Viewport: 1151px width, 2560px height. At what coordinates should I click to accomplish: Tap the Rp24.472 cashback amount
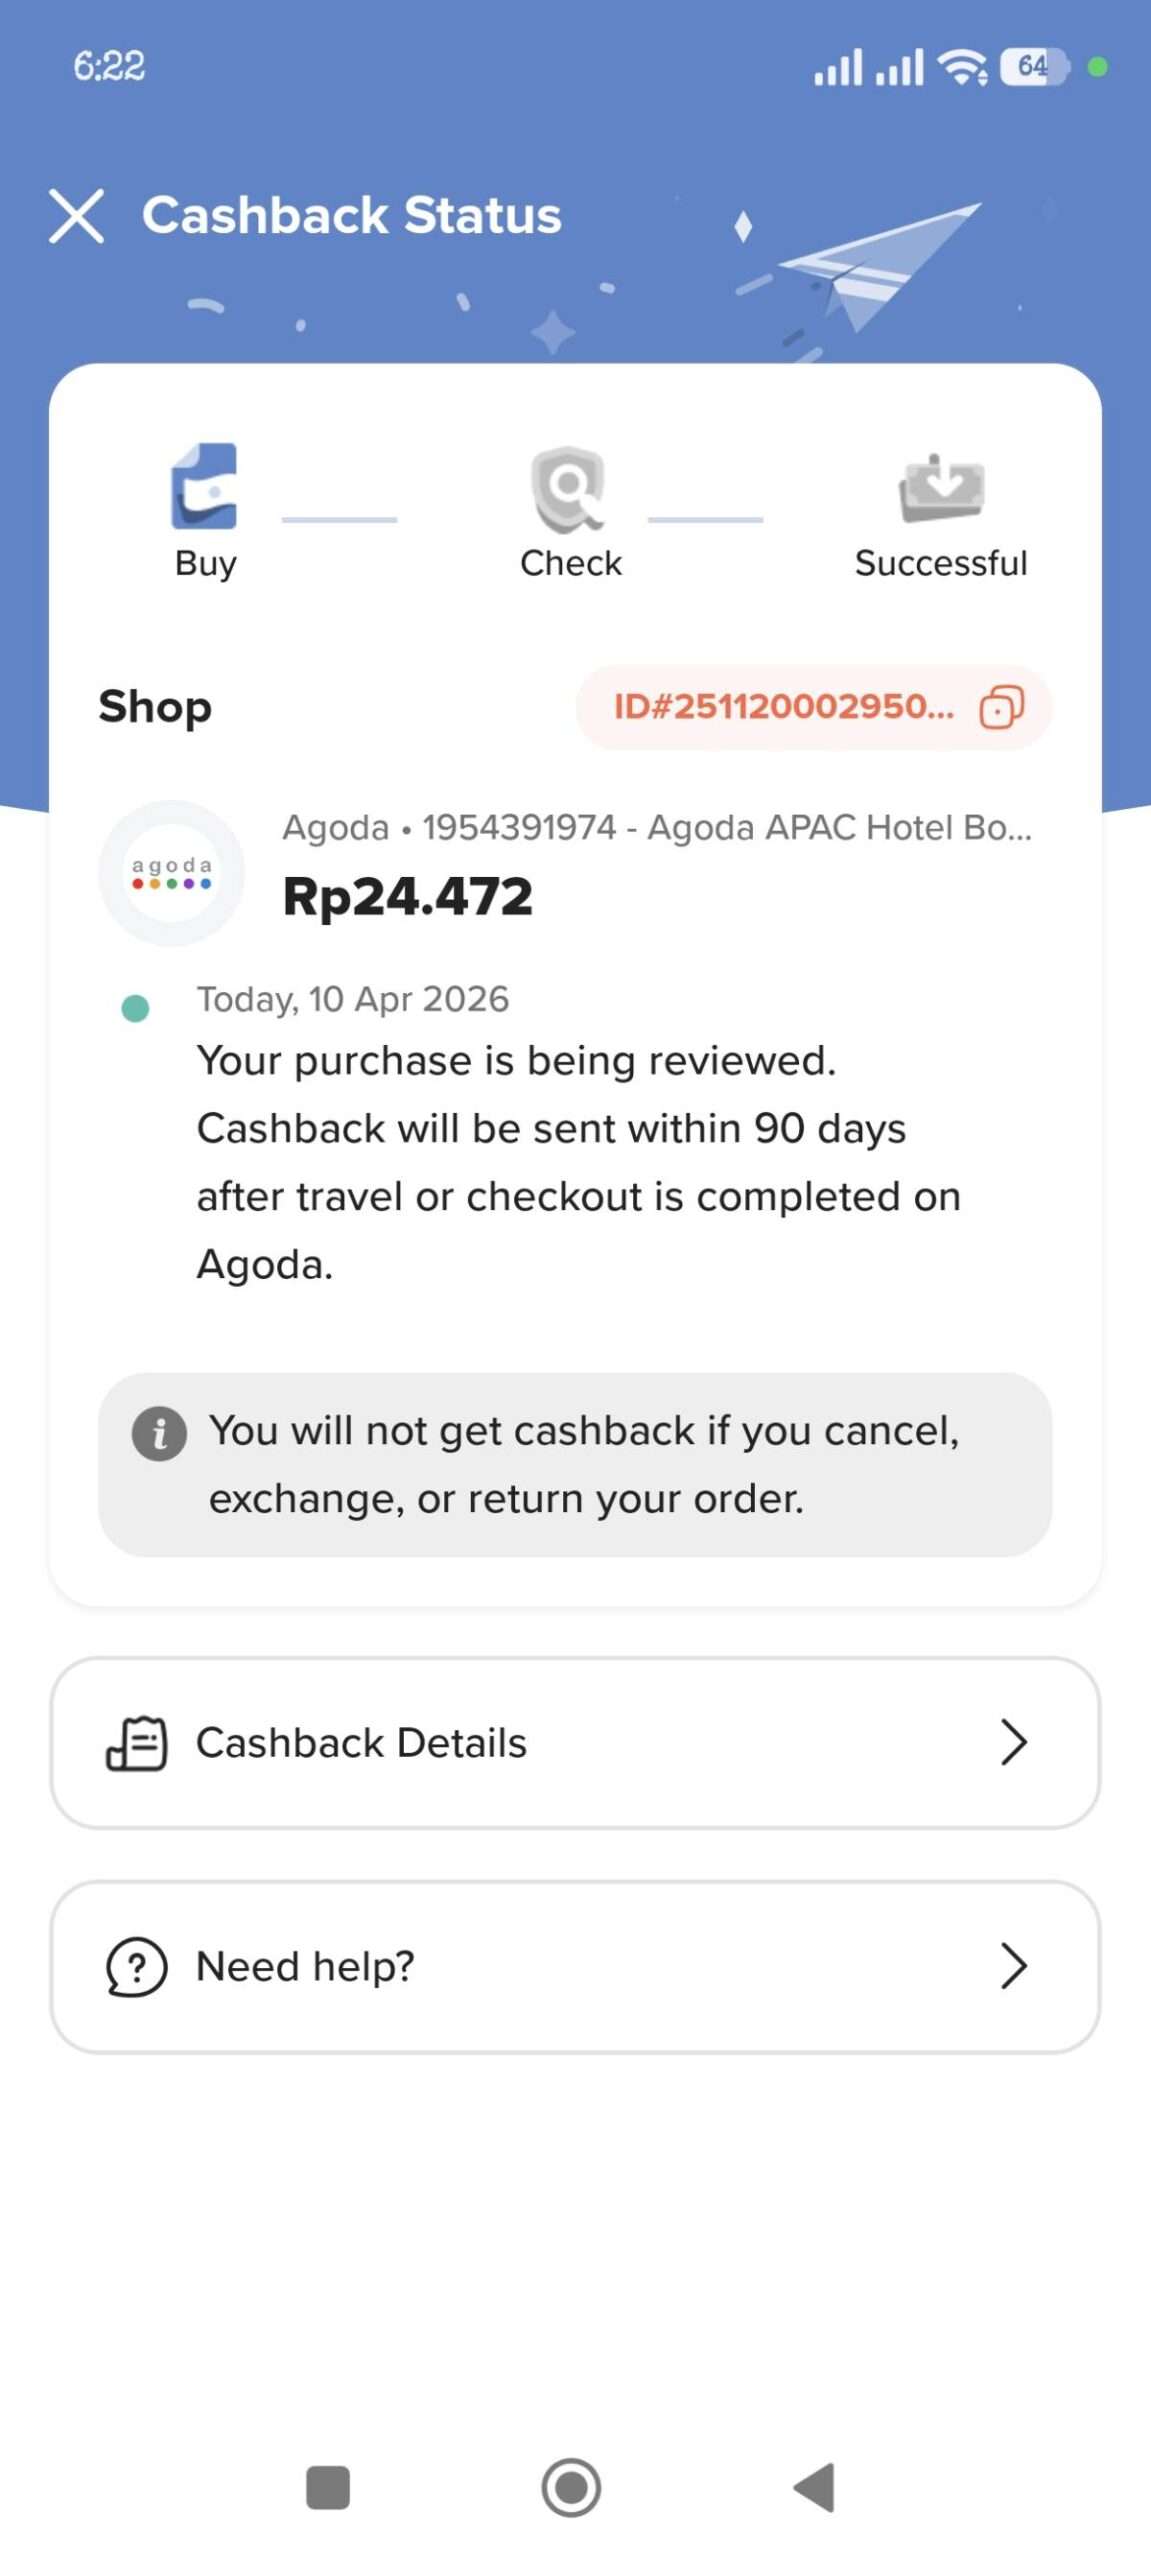coord(408,896)
